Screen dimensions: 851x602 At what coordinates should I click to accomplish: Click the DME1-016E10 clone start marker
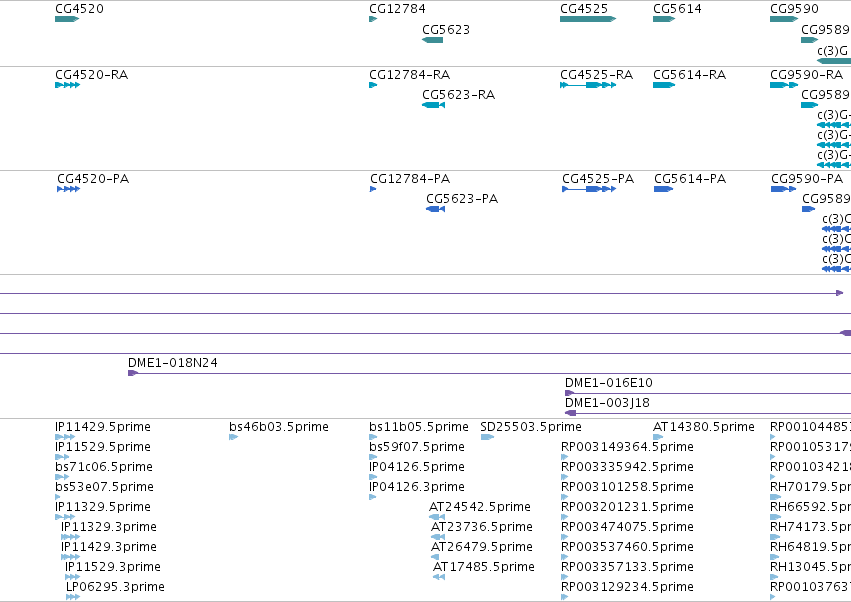coord(569,393)
